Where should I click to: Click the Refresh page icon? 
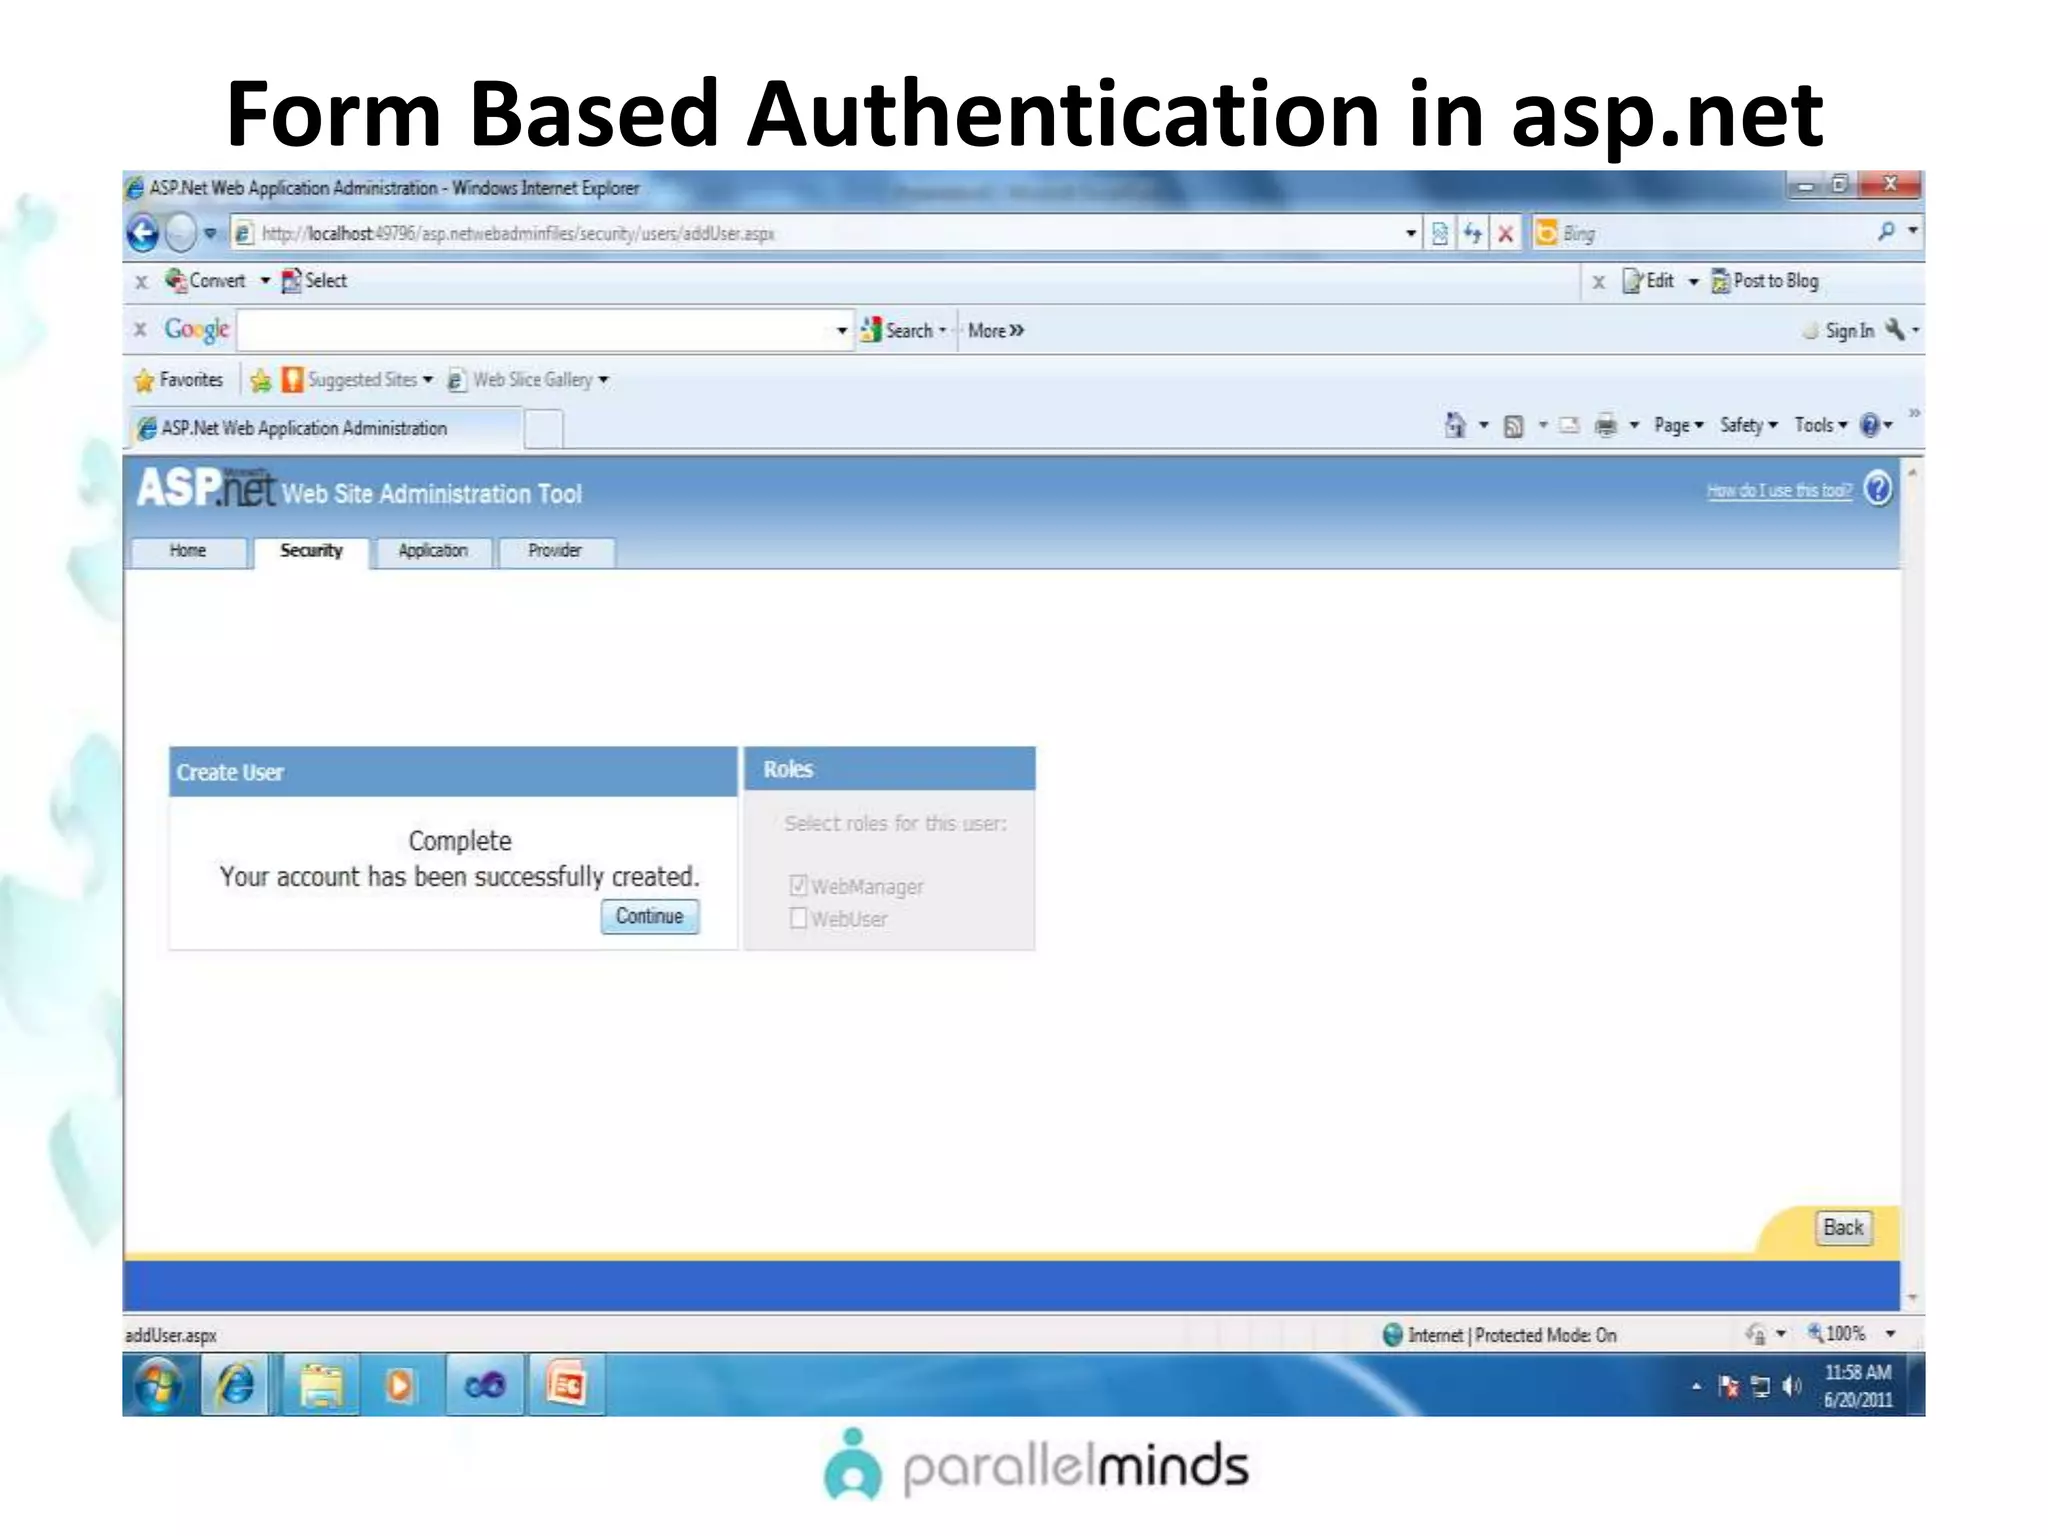[1472, 234]
